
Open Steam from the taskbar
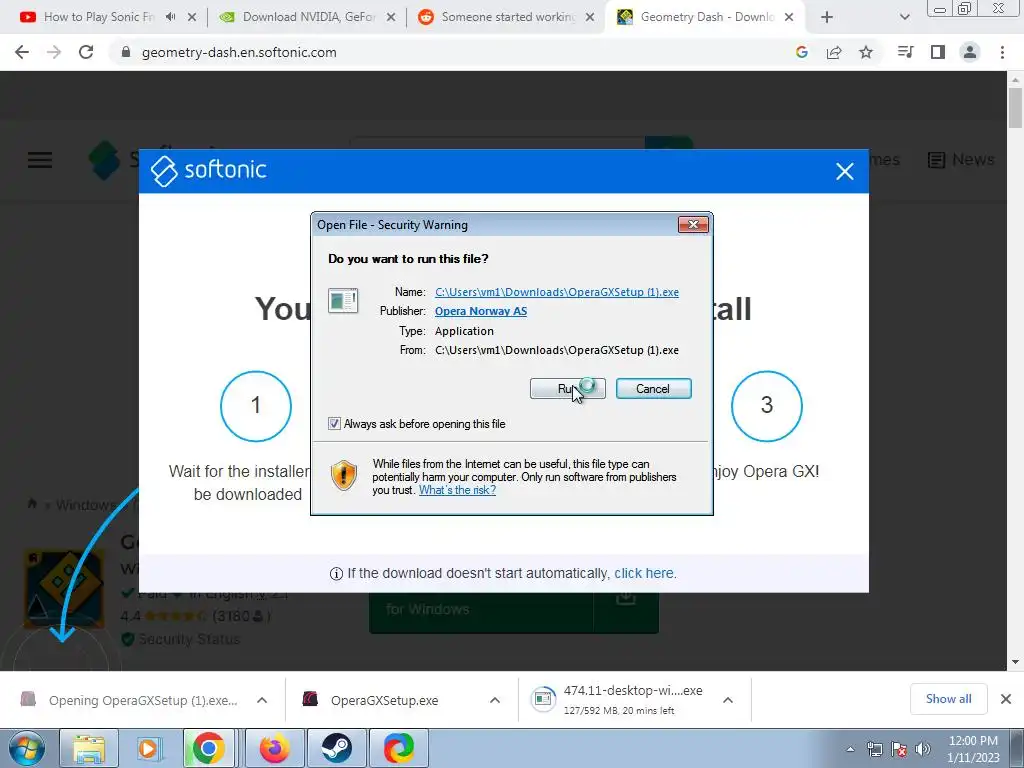[337, 748]
